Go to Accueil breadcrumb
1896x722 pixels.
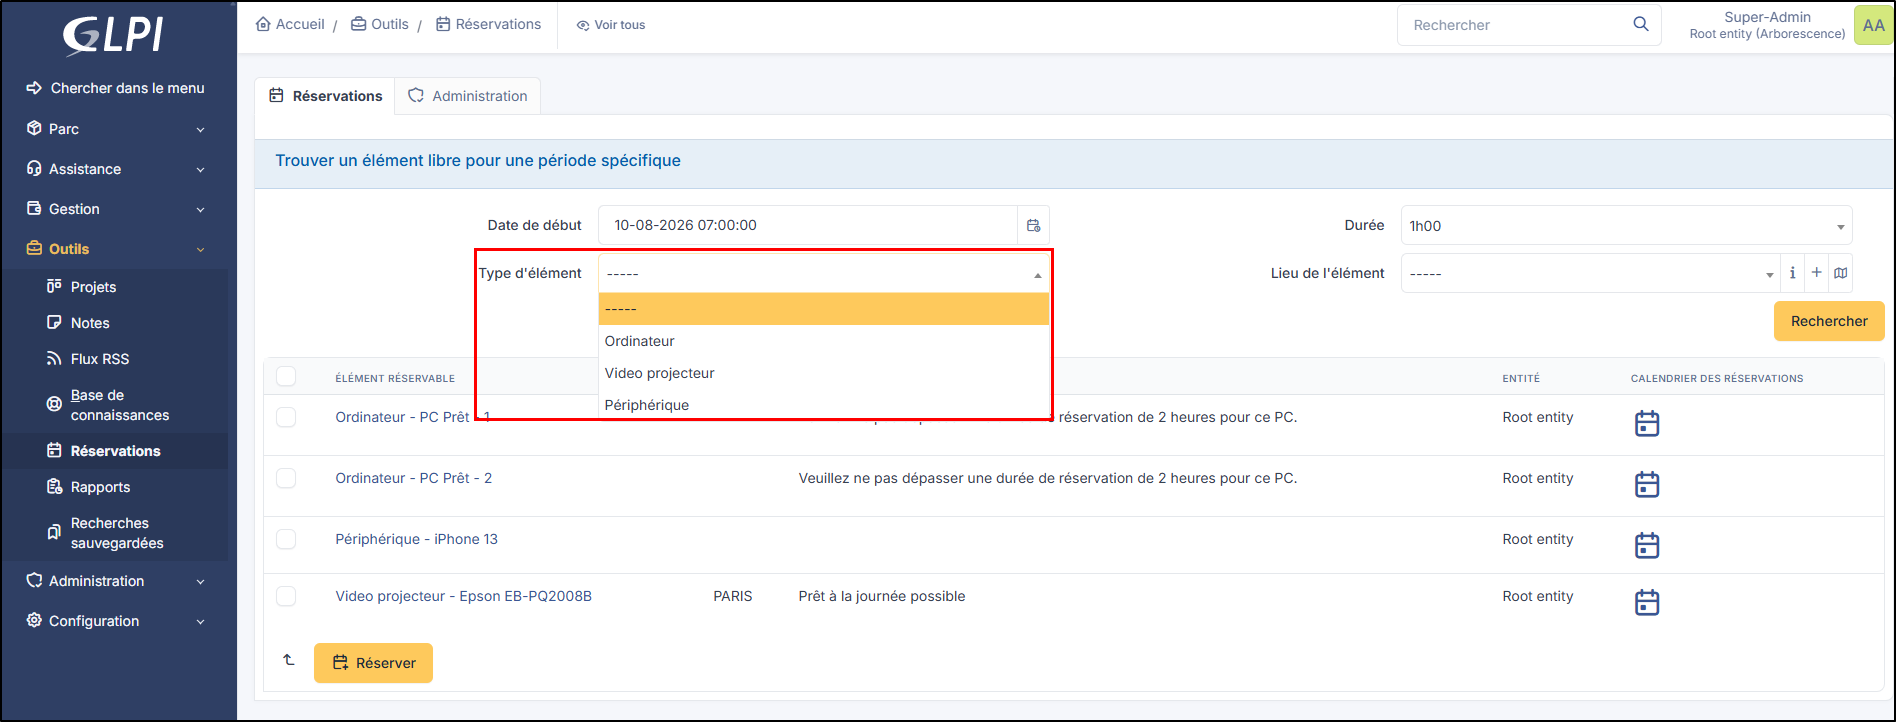coord(291,24)
